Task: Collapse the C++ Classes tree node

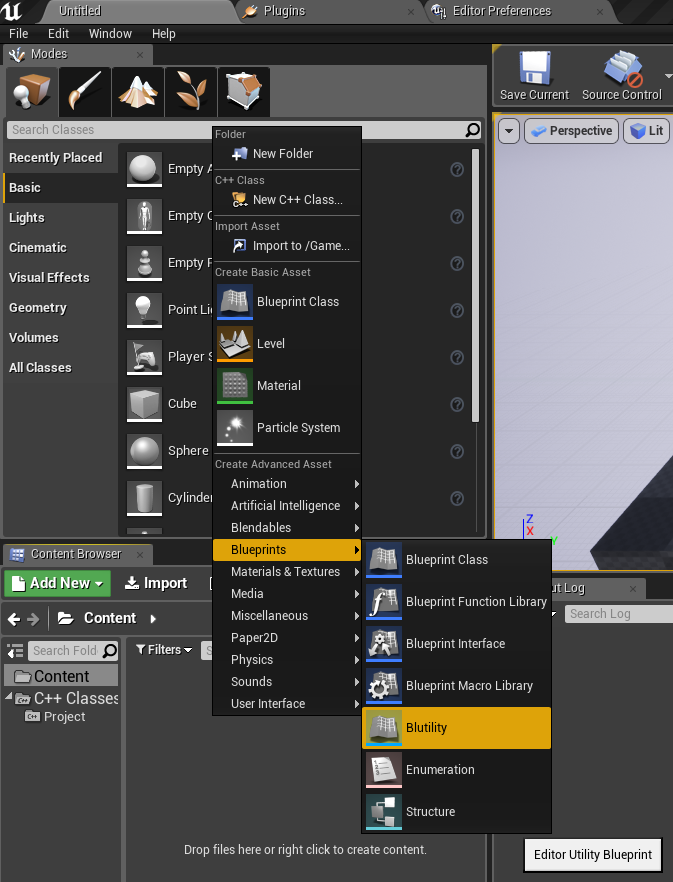Action: point(8,696)
